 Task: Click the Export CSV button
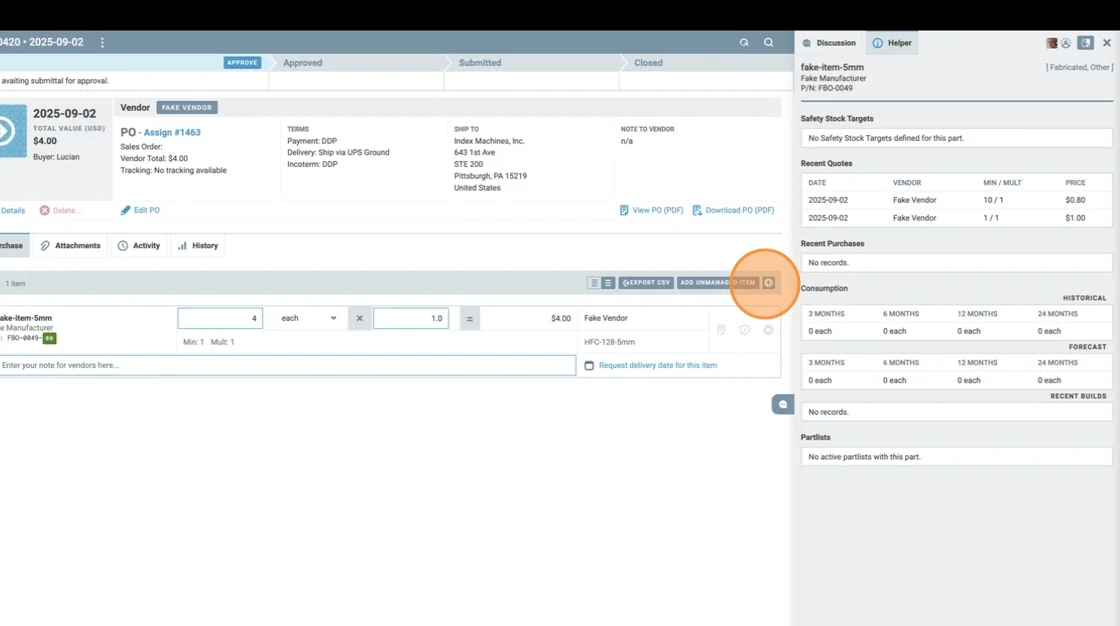(x=646, y=283)
